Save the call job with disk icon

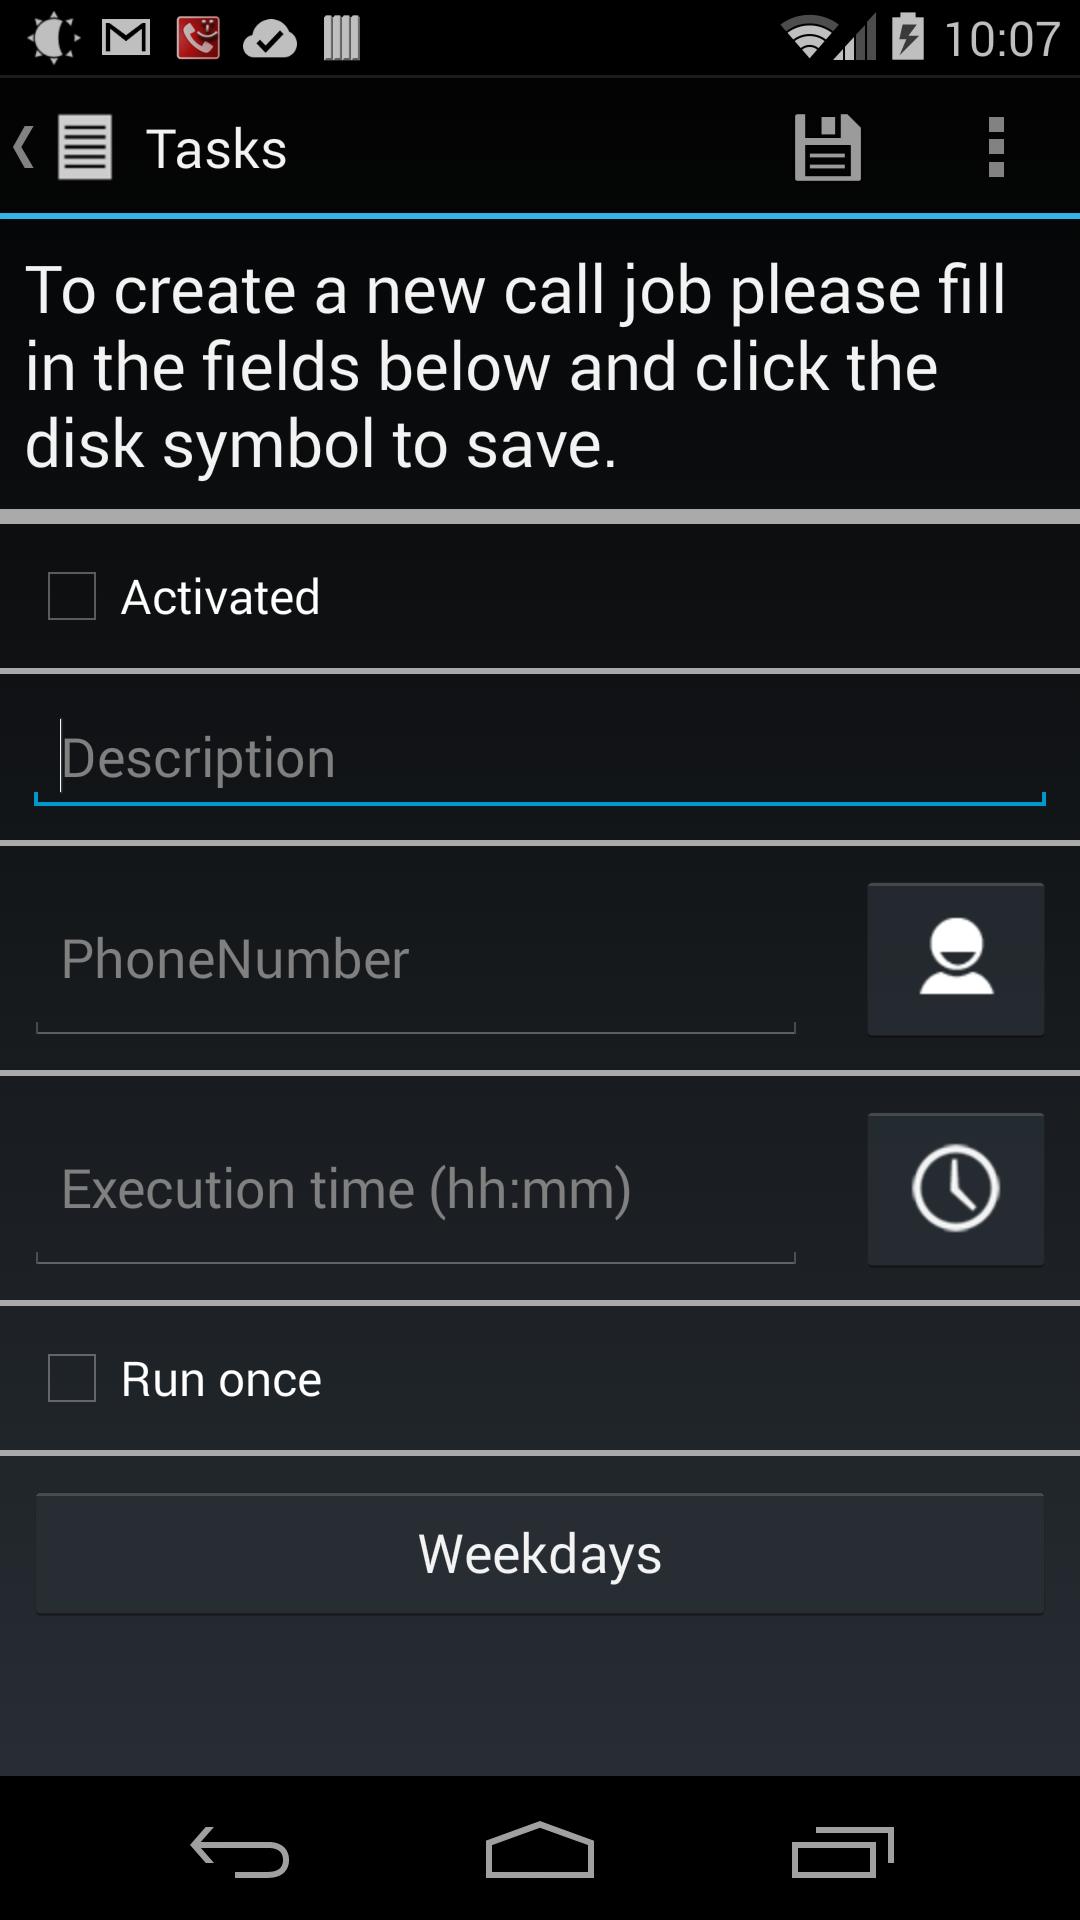click(828, 148)
